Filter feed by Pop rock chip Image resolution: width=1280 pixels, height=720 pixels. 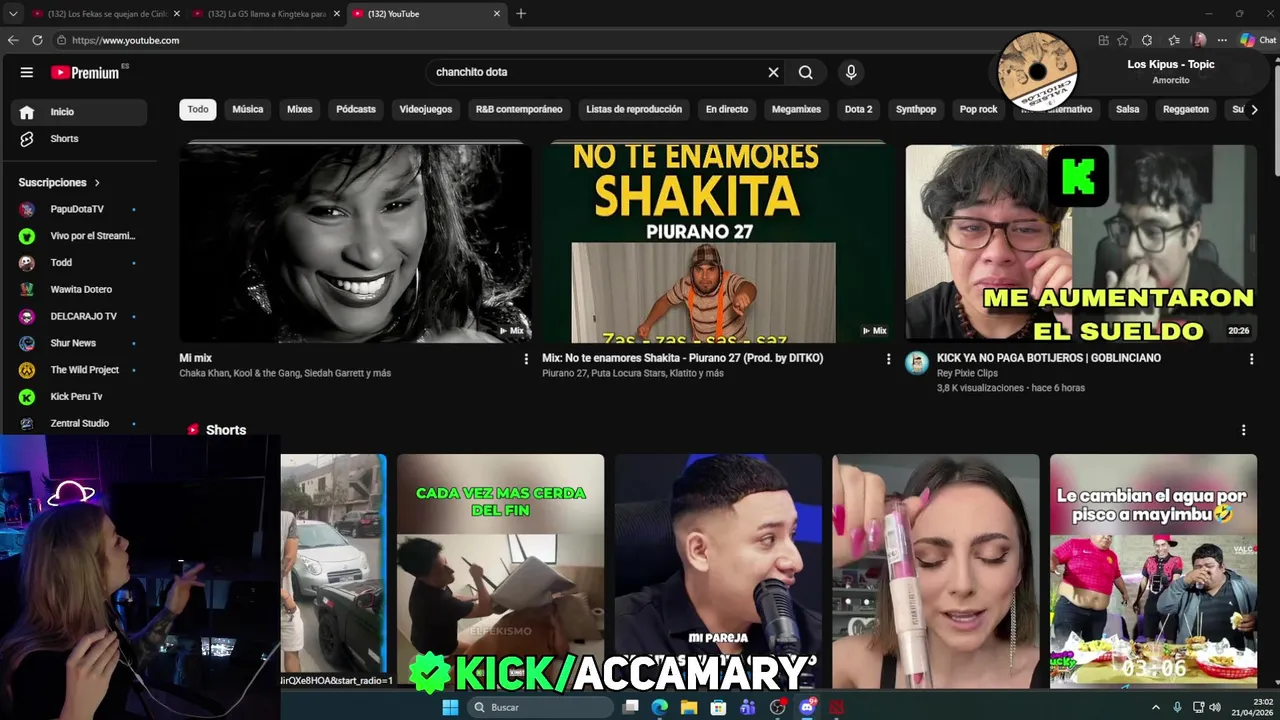click(979, 109)
